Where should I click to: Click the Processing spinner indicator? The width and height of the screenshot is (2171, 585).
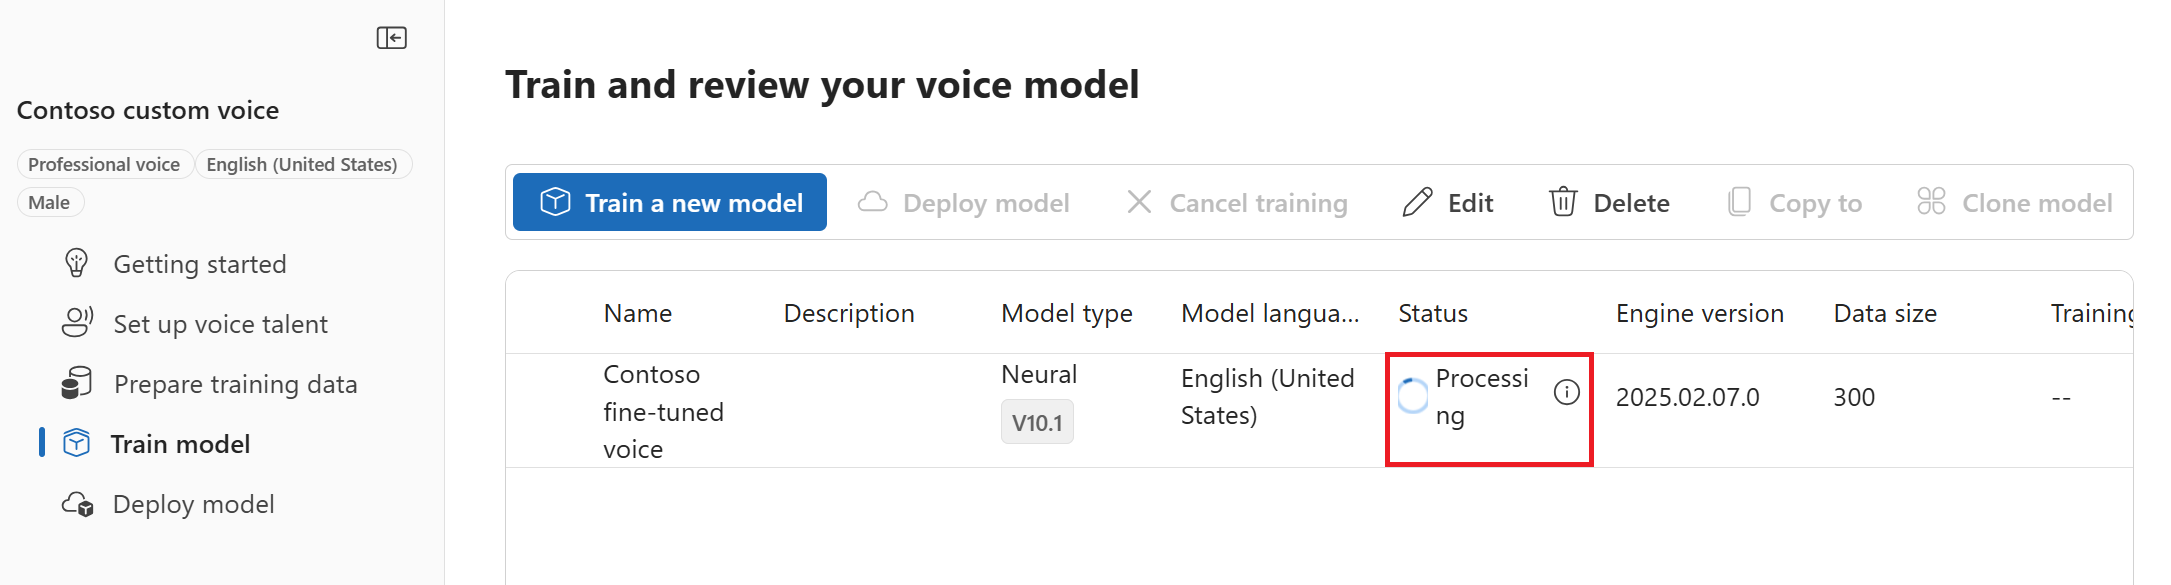(x=1412, y=396)
